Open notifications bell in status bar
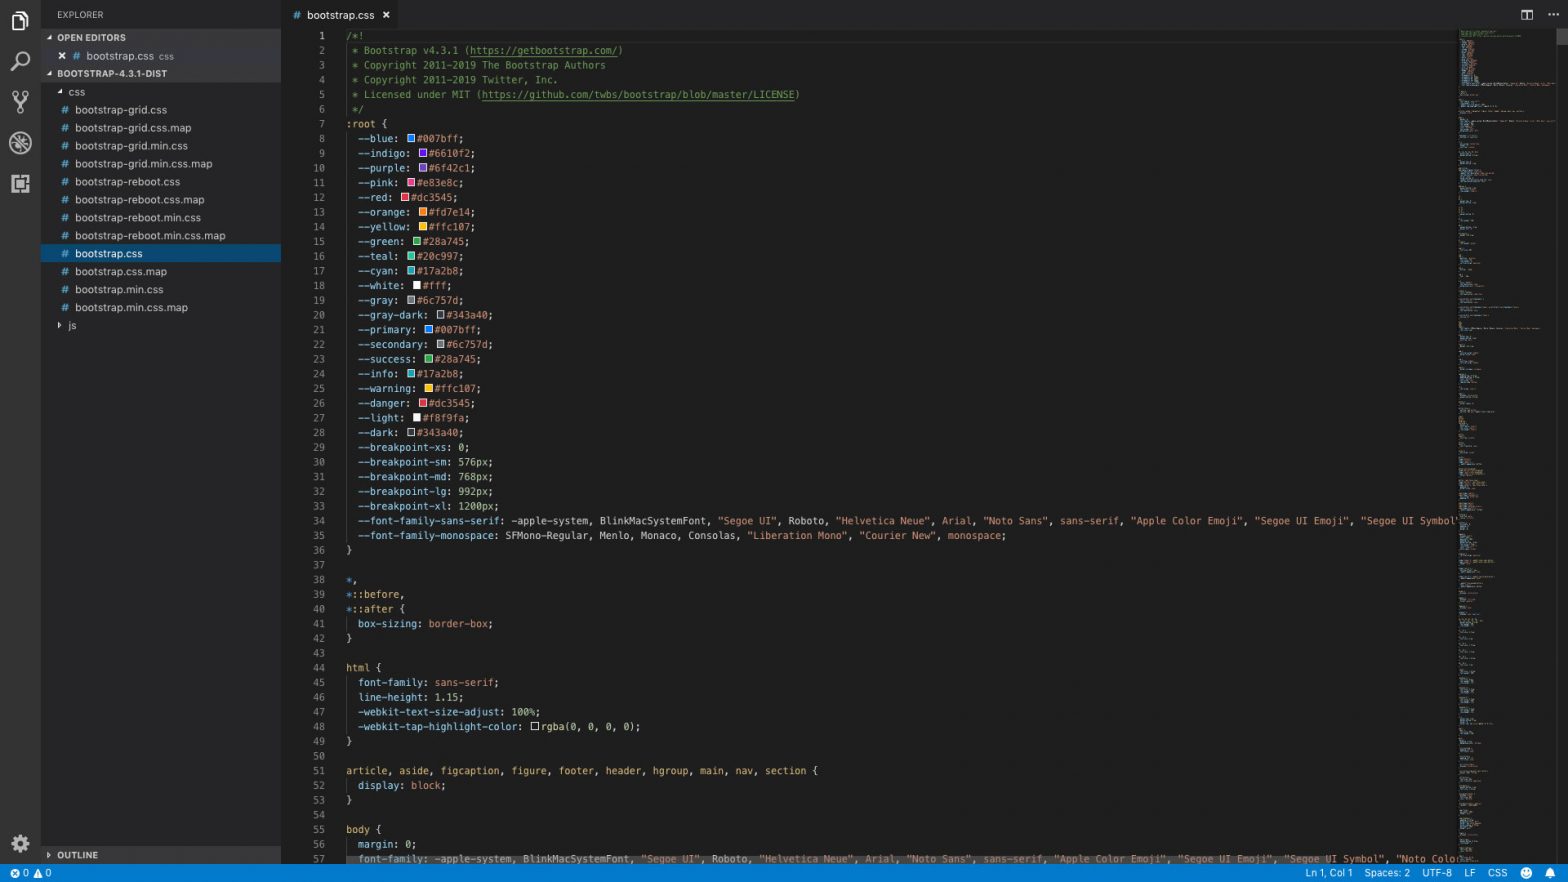Viewport: 1568px width, 882px height. tap(1550, 873)
